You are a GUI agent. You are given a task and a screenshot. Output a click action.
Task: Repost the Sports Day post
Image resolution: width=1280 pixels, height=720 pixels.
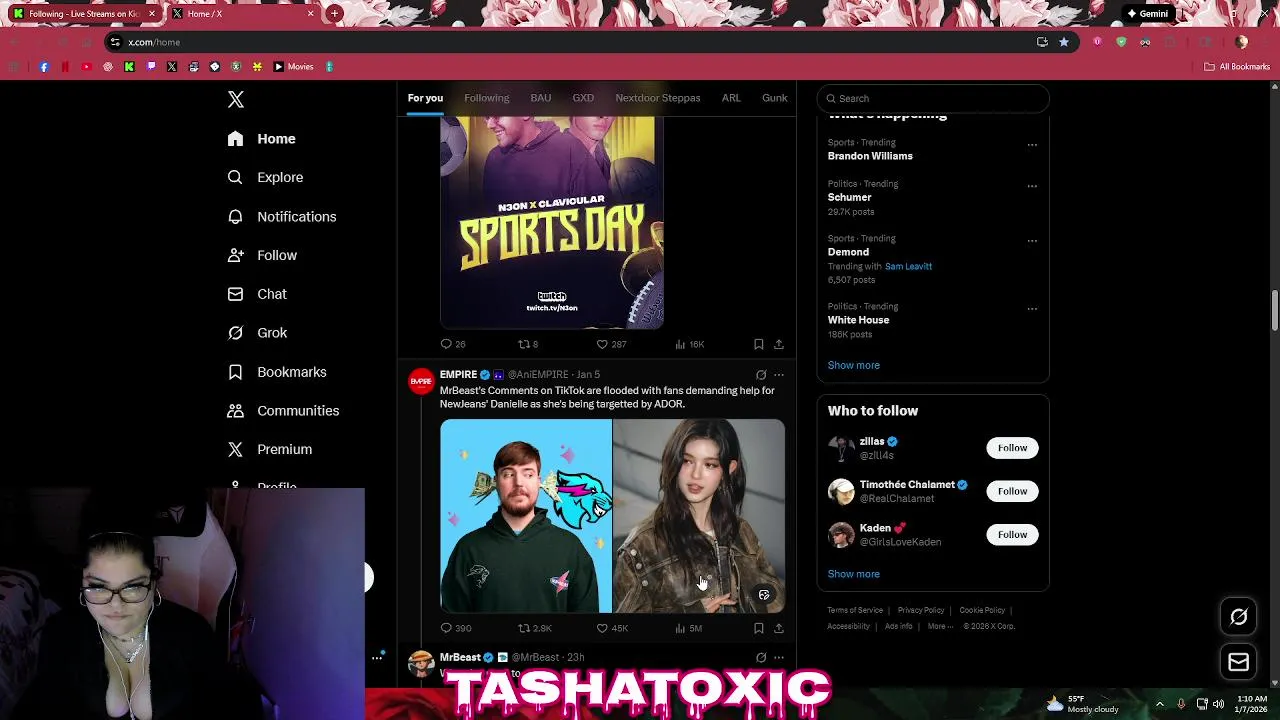pyautogui.click(x=528, y=344)
